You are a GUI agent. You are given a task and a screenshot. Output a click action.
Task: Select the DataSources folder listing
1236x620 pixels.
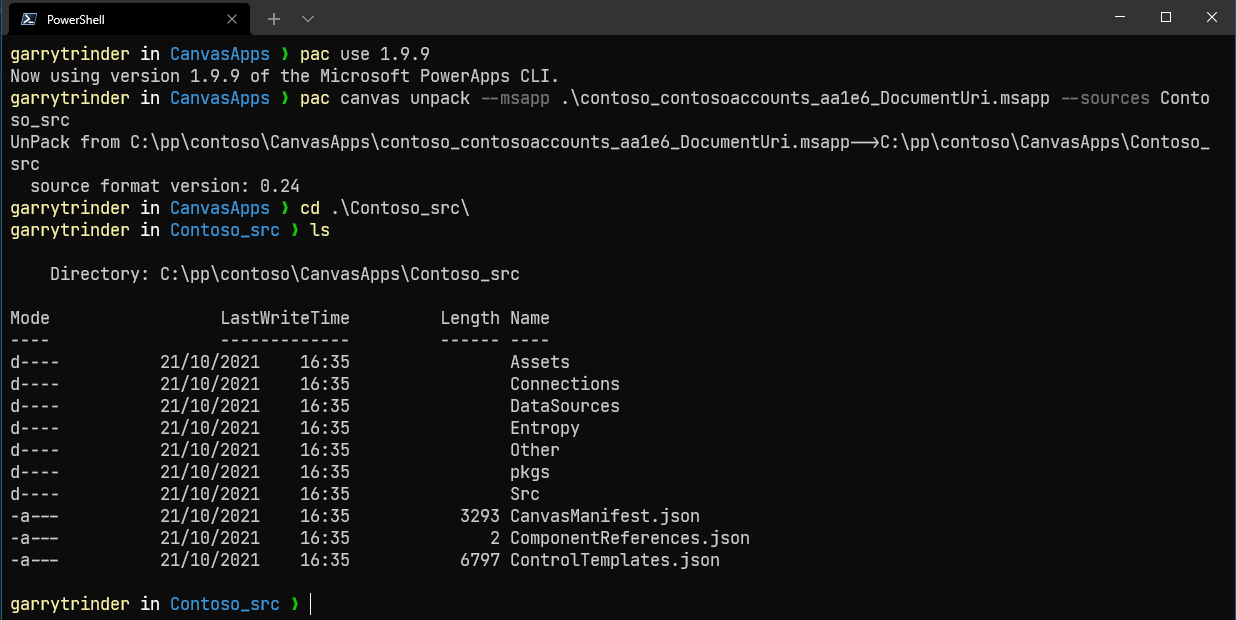coord(564,405)
